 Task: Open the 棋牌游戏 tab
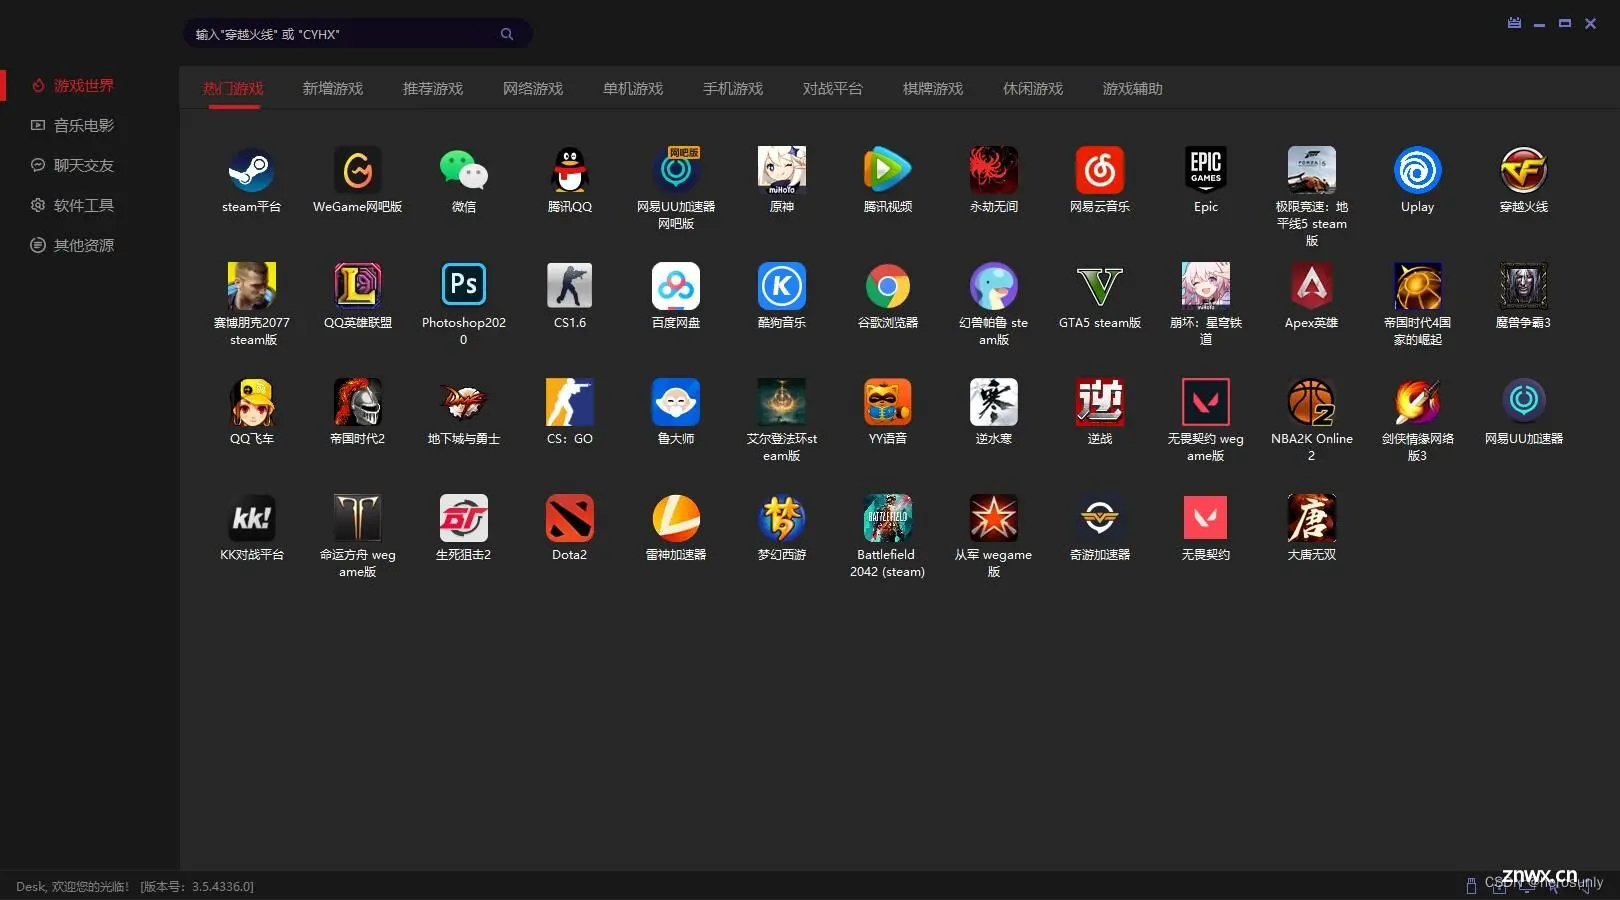933,89
